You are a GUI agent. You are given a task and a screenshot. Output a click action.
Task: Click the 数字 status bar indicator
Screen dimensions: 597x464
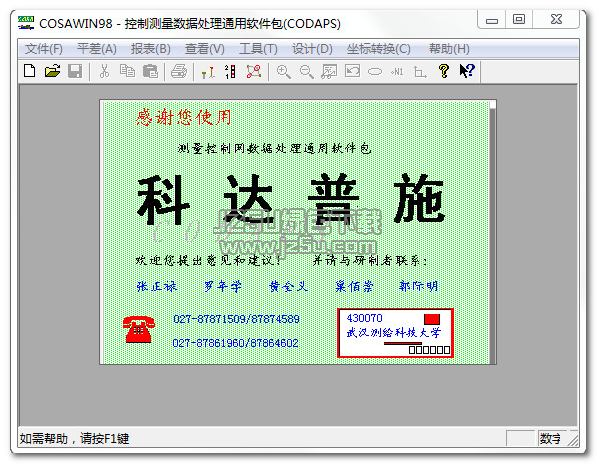pos(550,438)
